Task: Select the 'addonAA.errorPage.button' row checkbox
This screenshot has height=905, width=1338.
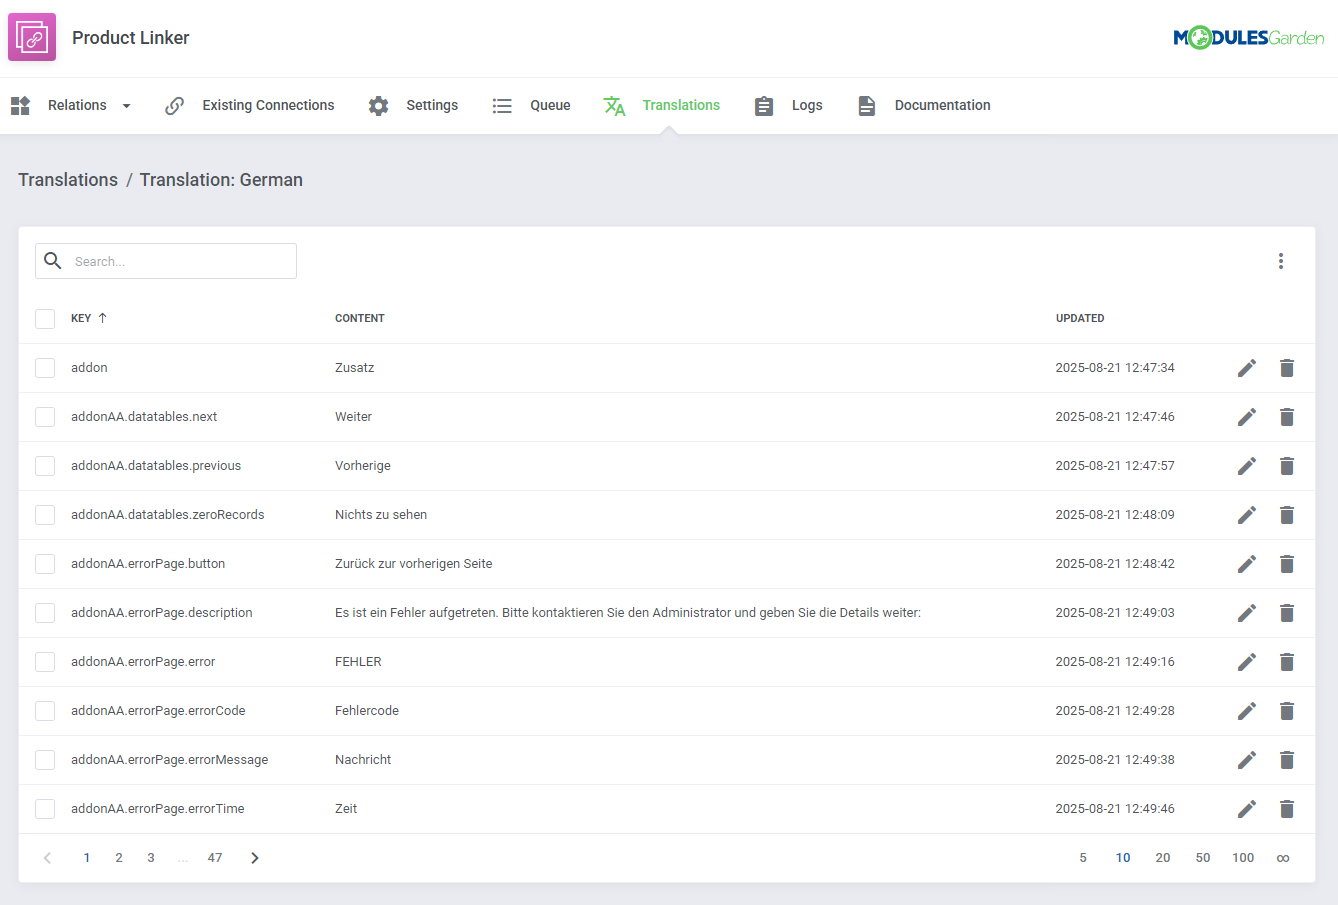Action: click(x=44, y=563)
